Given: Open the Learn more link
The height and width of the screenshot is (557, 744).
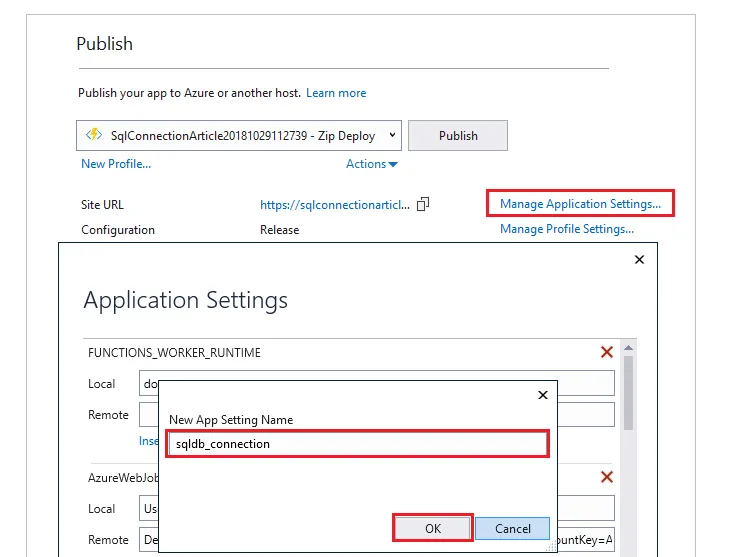Looking at the screenshot, I should coord(336,93).
